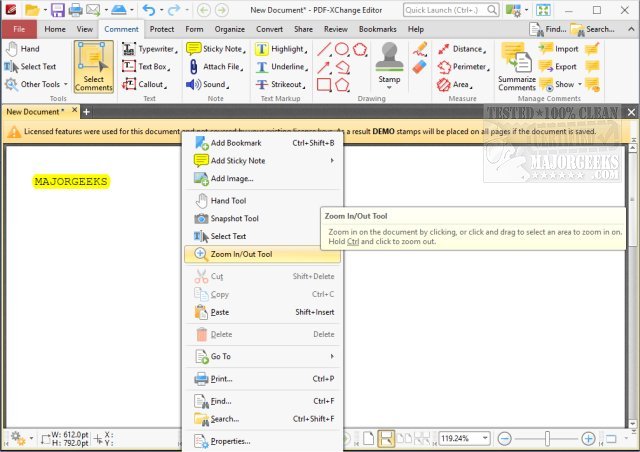Choose Hand Tool in context menu
The image size is (640, 452).
click(262, 201)
